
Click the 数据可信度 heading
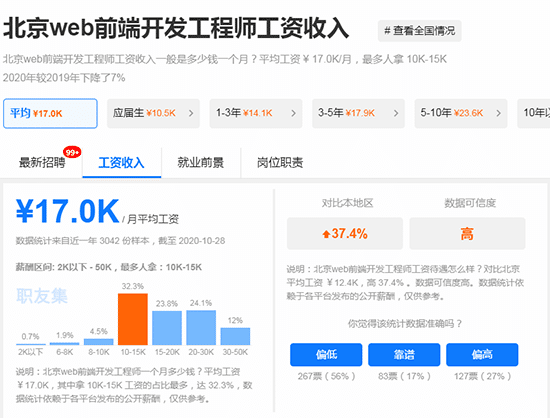(470, 203)
